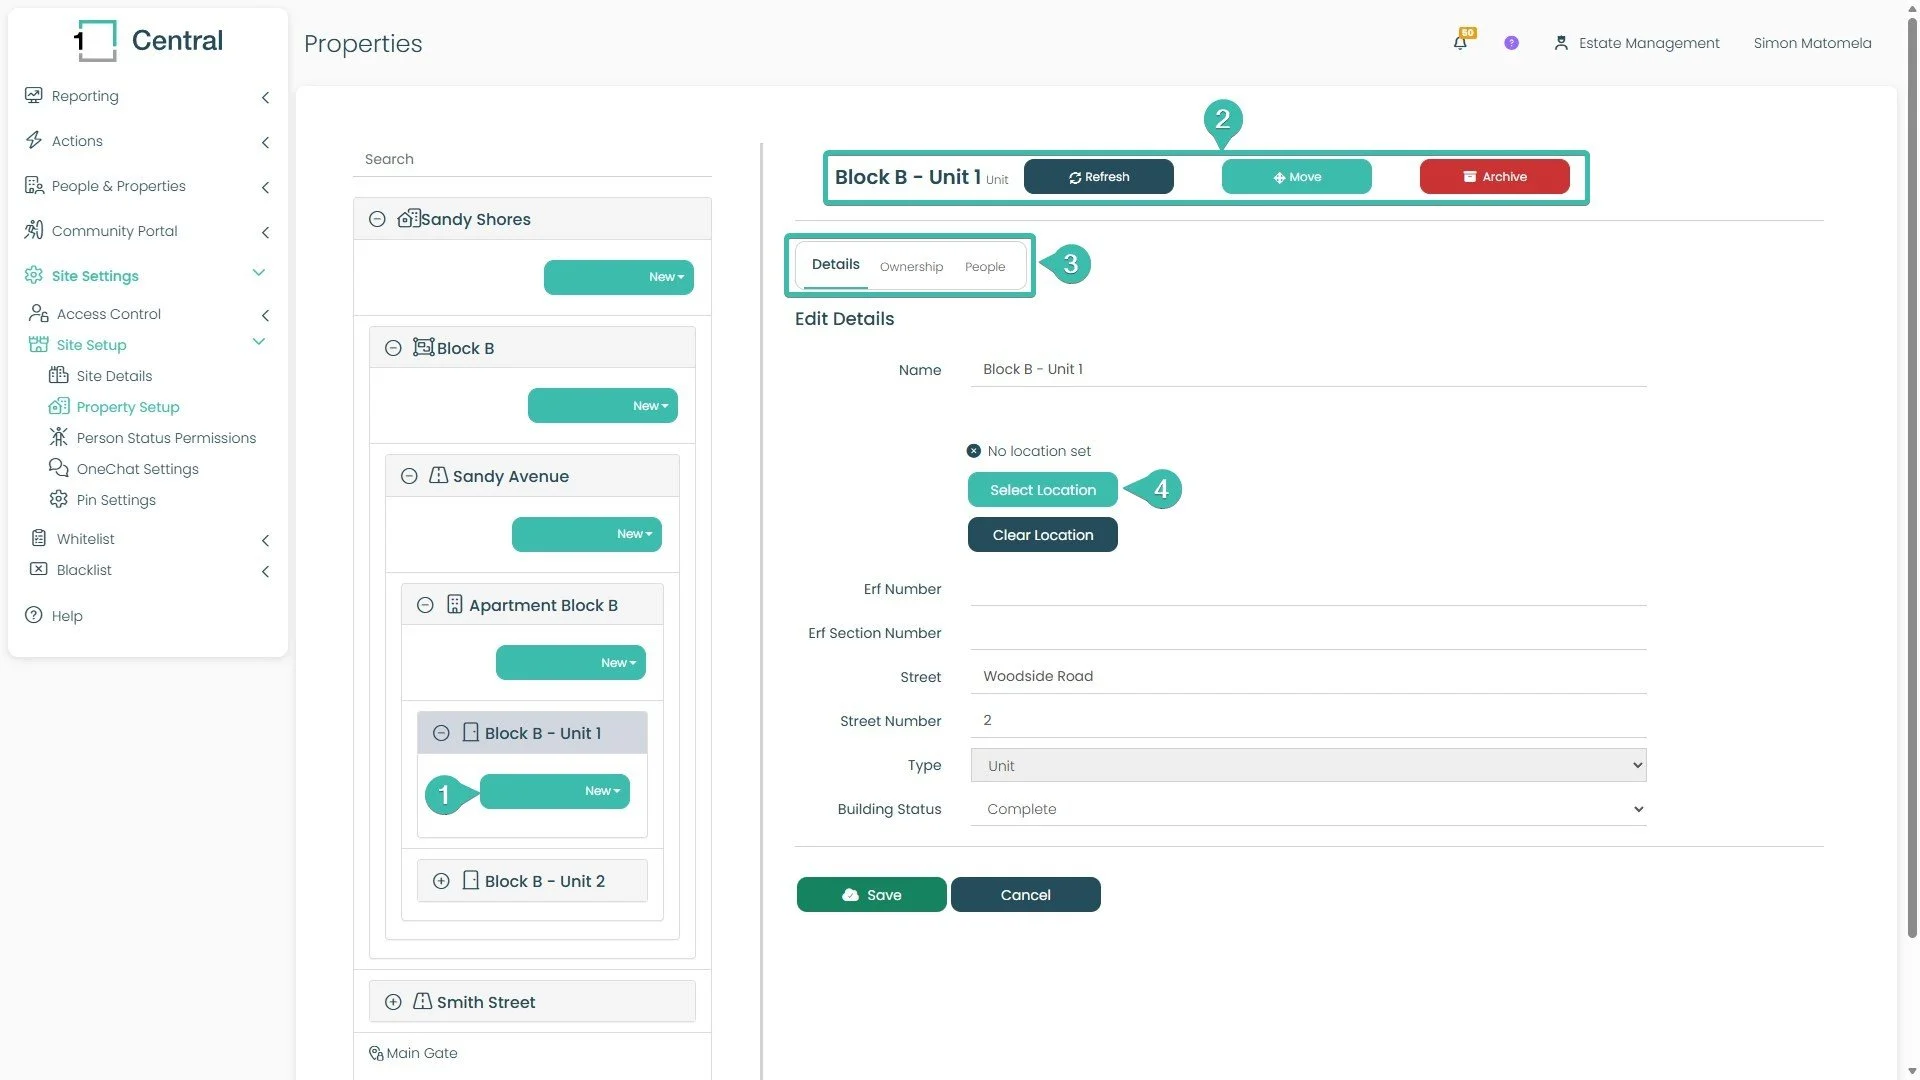The image size is (1920, 1080).
Task: Click the Move button
Action: pos(1297,177)
